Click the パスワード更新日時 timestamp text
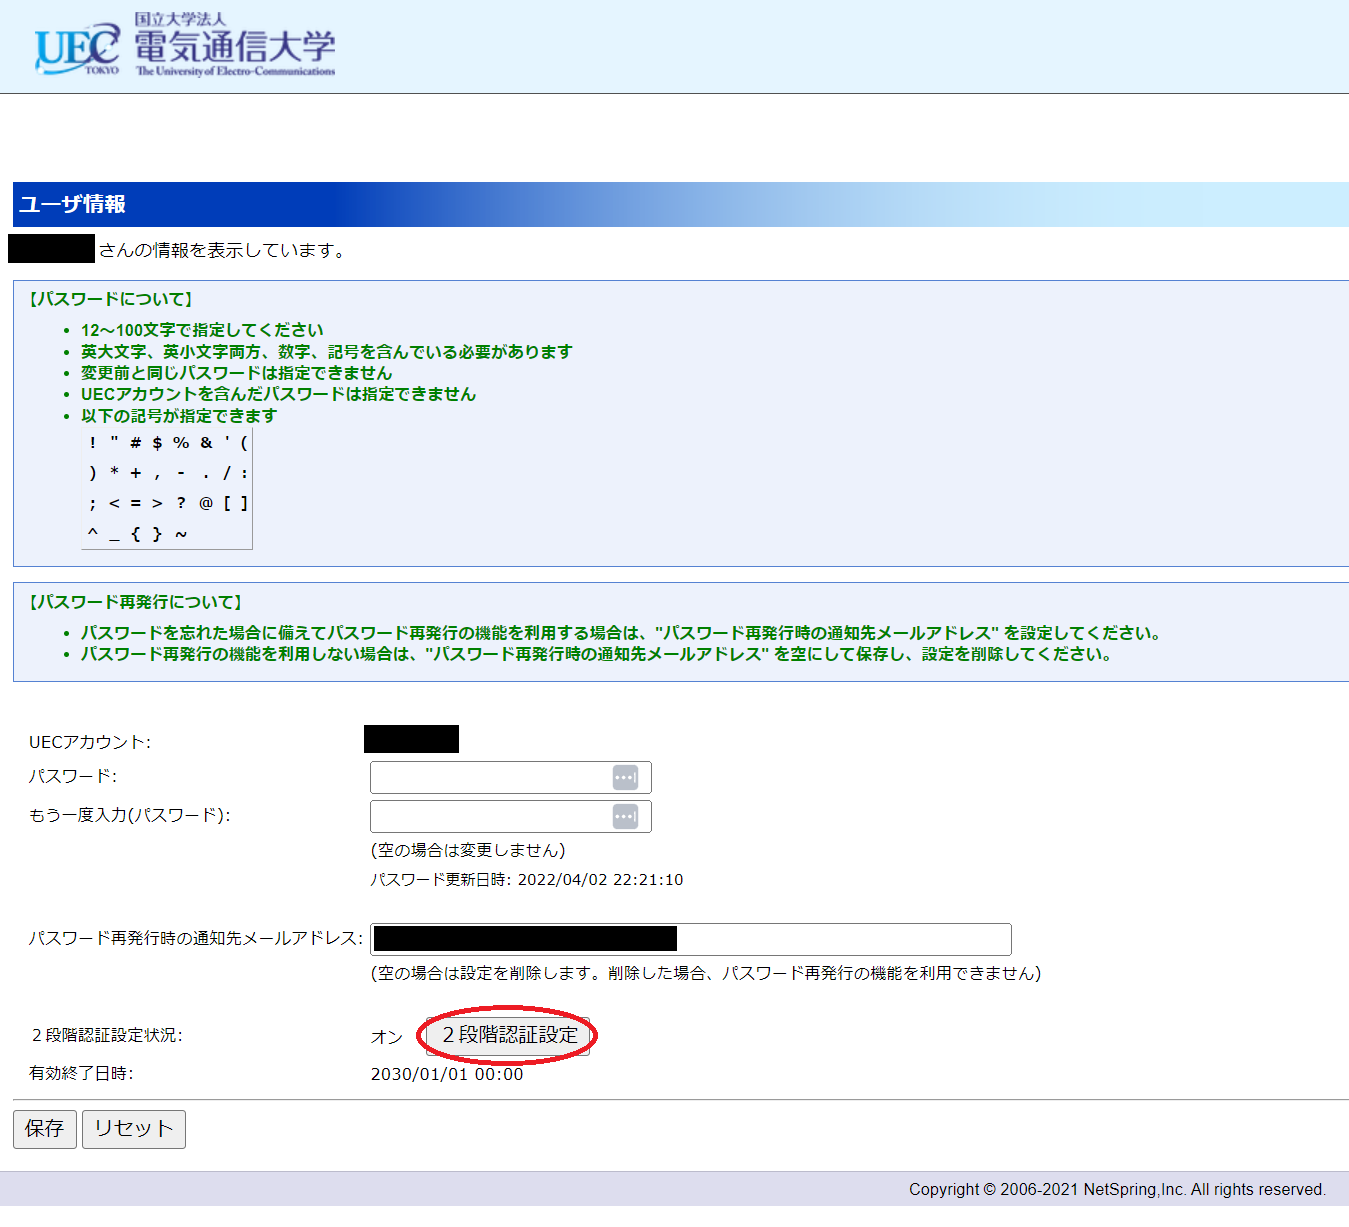Screen dimensions: 1349x1227 pos(527,880)
